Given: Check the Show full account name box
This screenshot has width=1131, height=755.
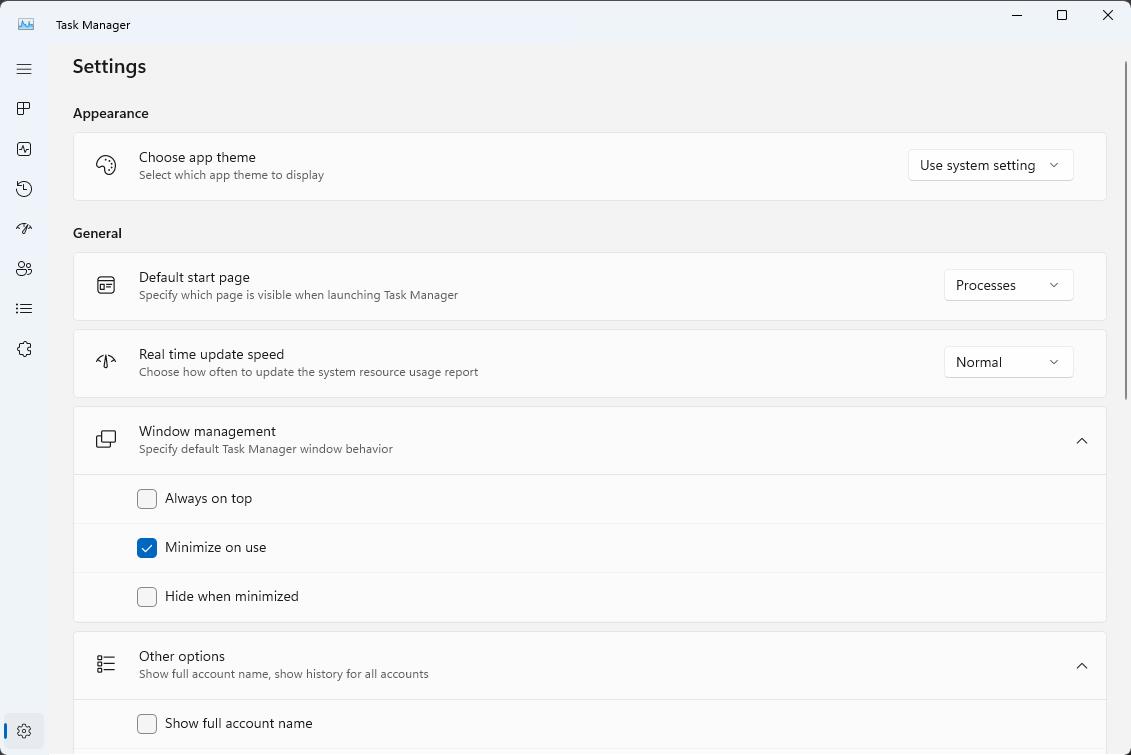Looking at the screenshot, I should click(x=147, y=724).
